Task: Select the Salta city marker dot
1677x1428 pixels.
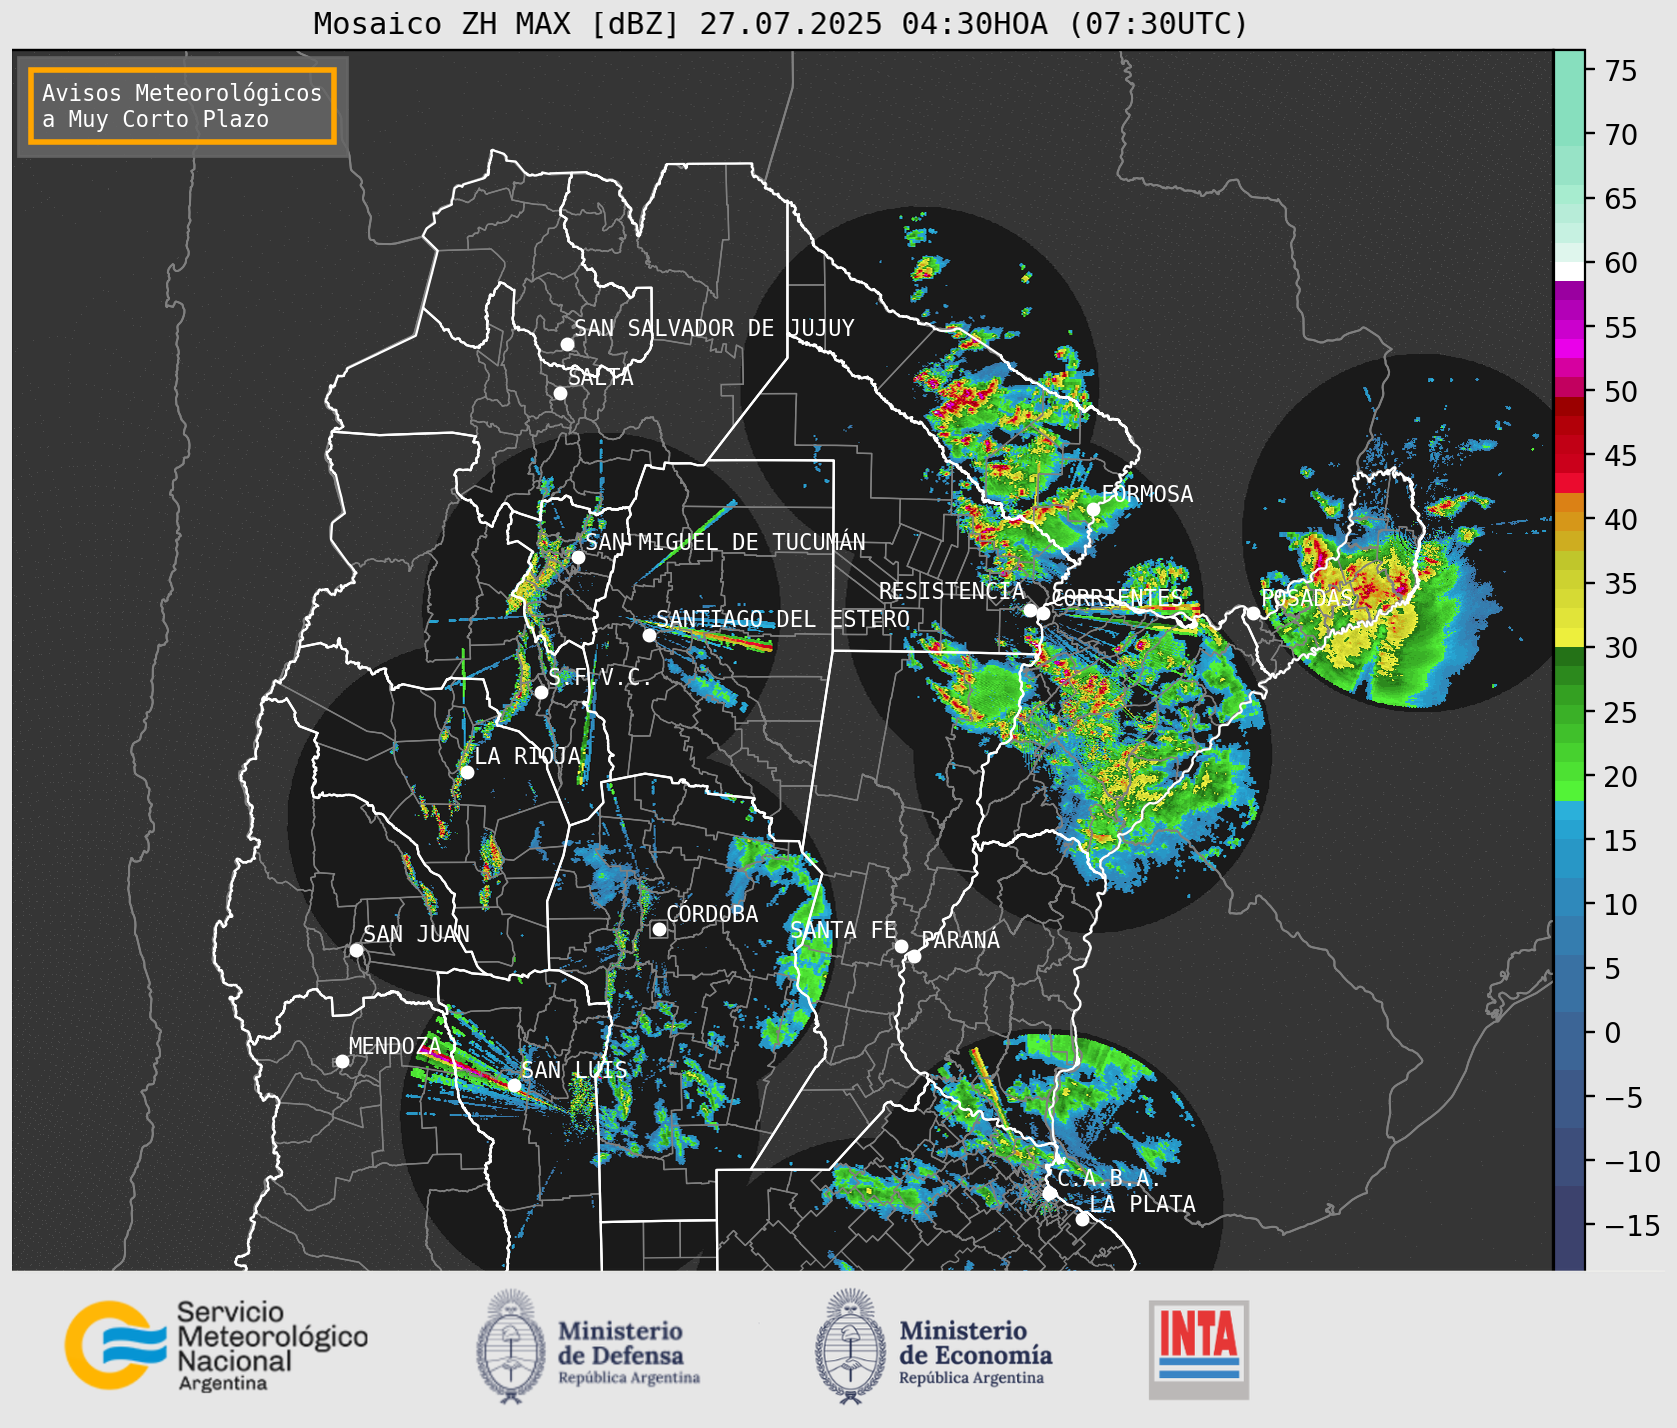Action: pos(561,393)
